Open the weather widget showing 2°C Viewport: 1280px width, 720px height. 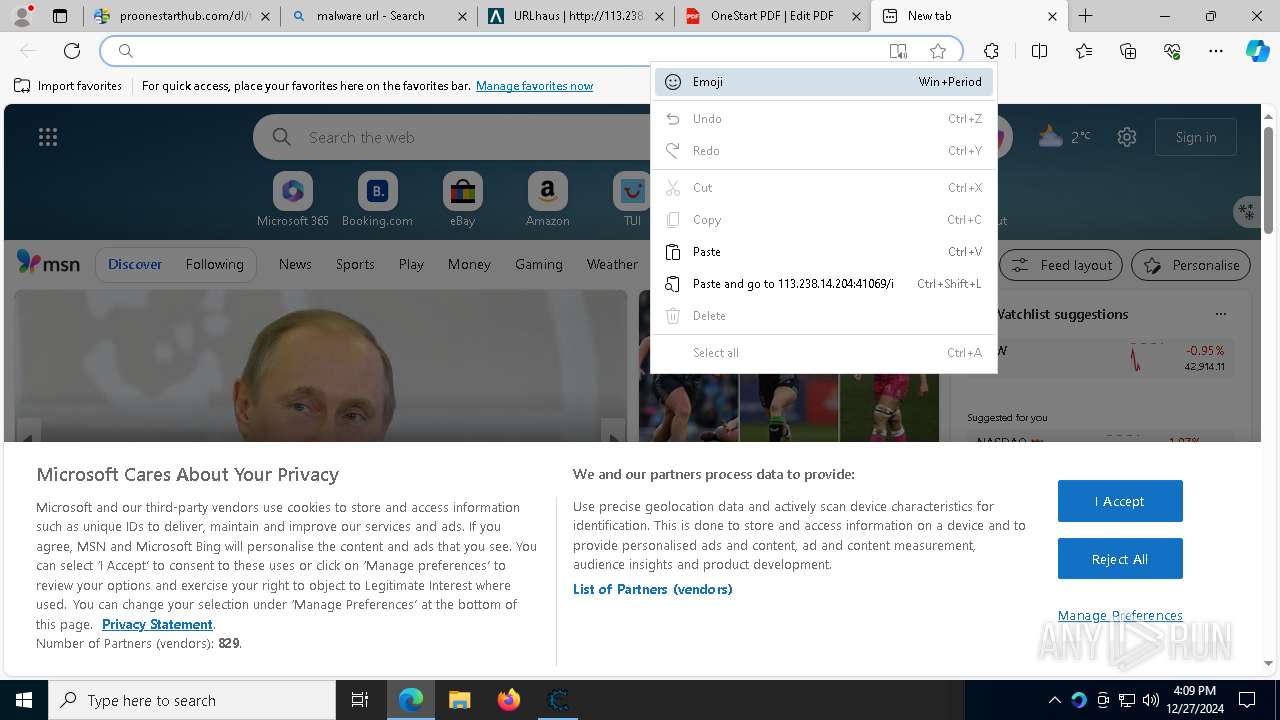point(1065,137)
